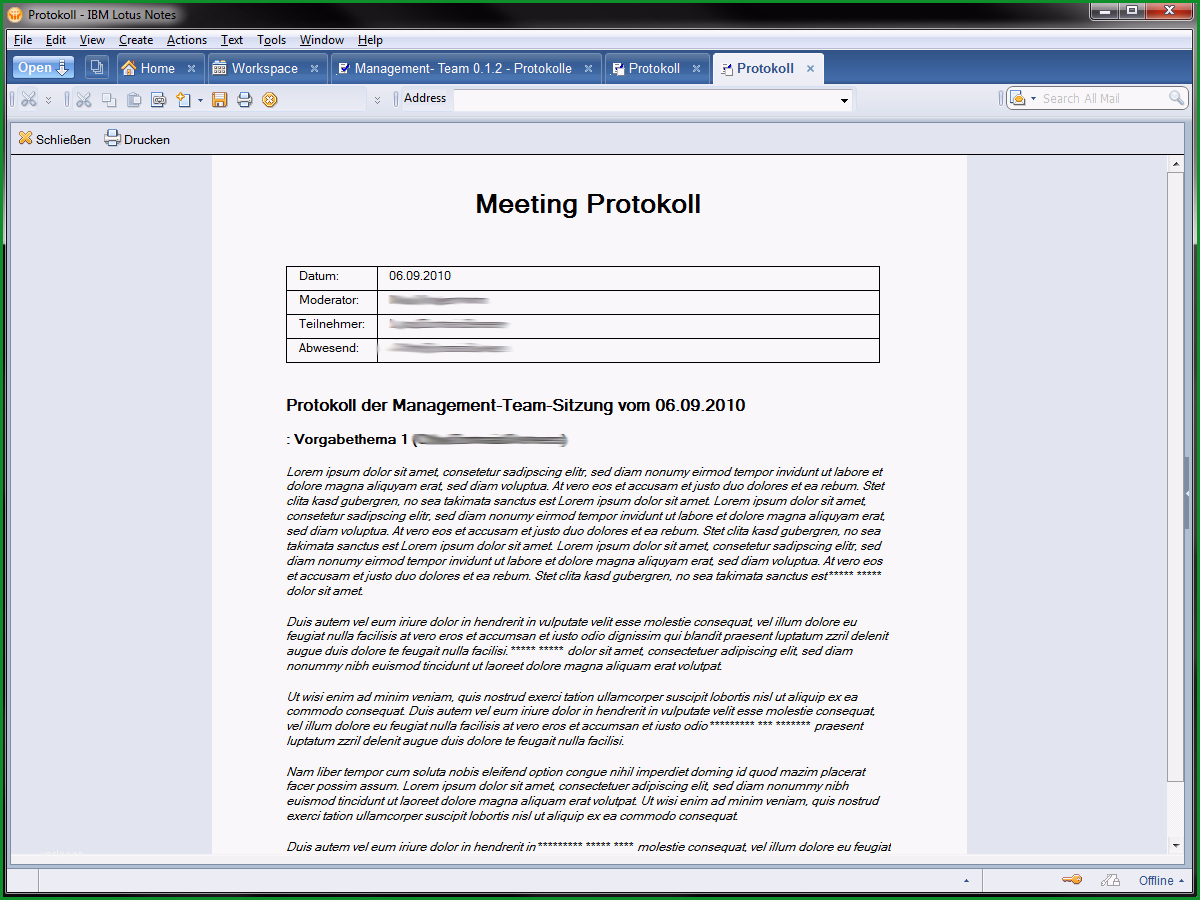Screen dimensions: 1200x900
Task: Click the link/attachment toolbar icon
Action: click(x=158, y=99)
